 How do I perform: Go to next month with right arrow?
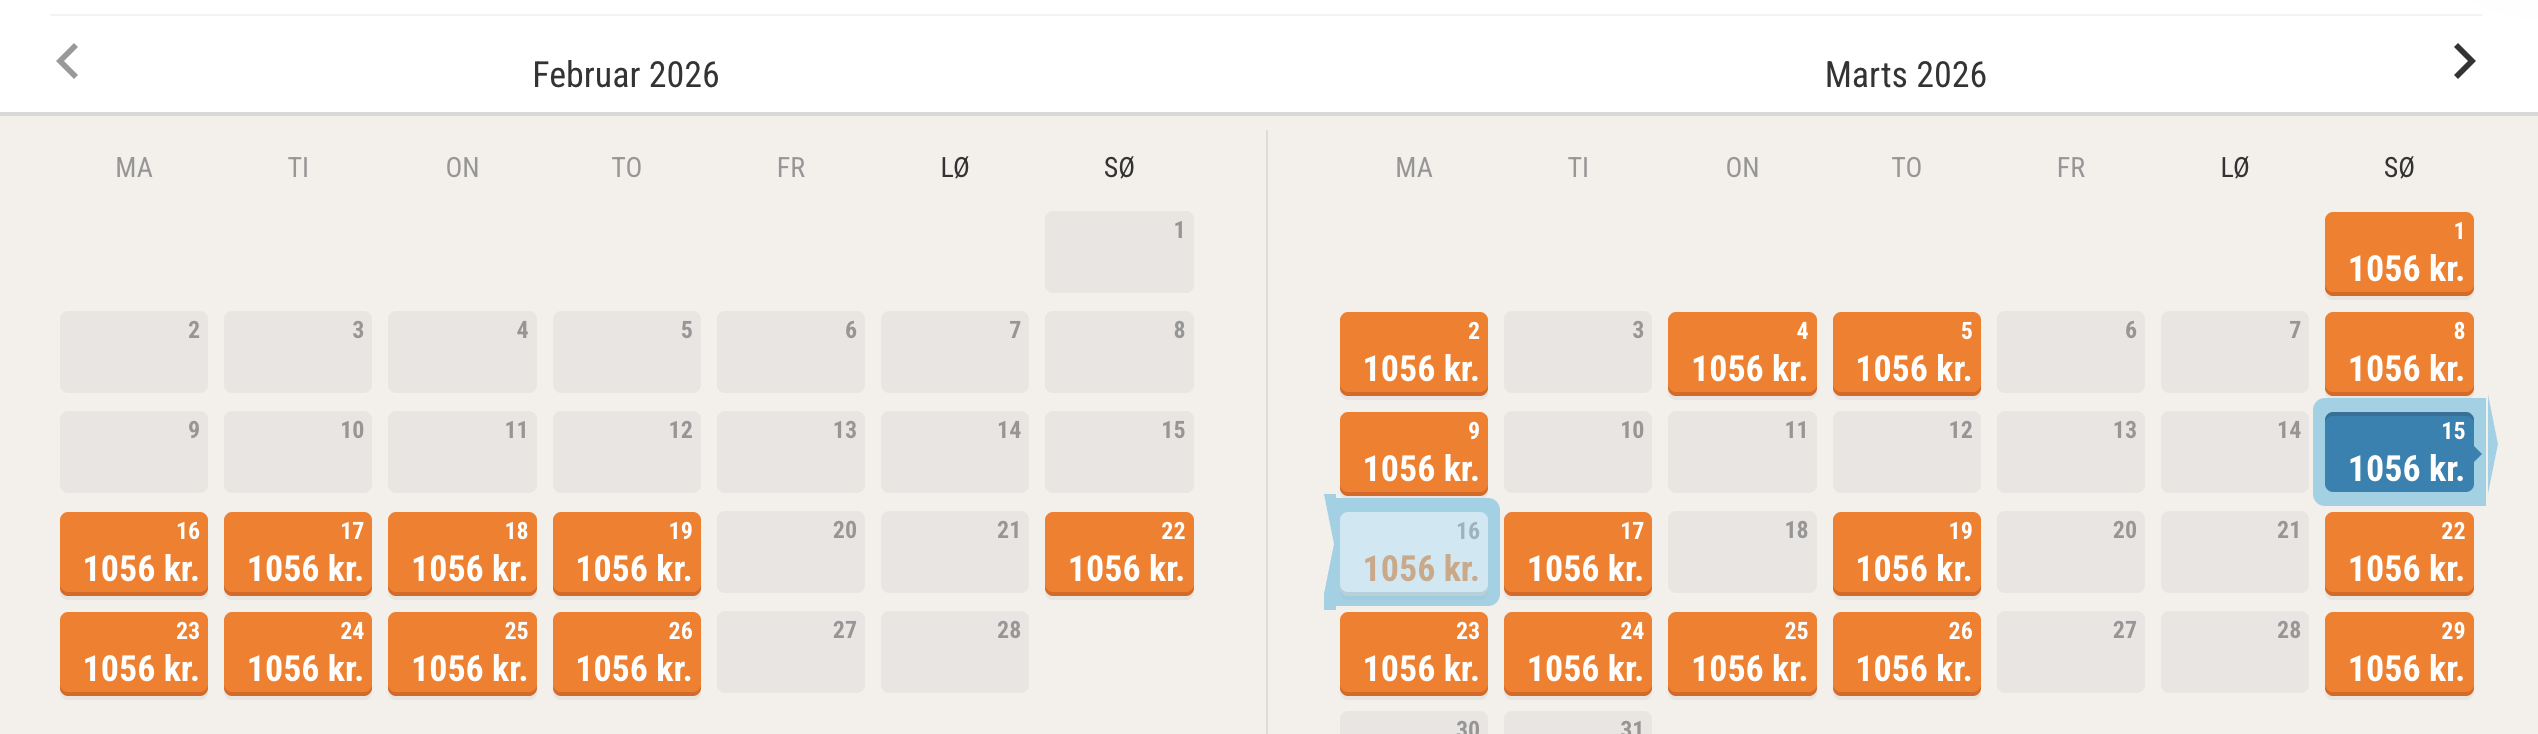coord(2464,62)
